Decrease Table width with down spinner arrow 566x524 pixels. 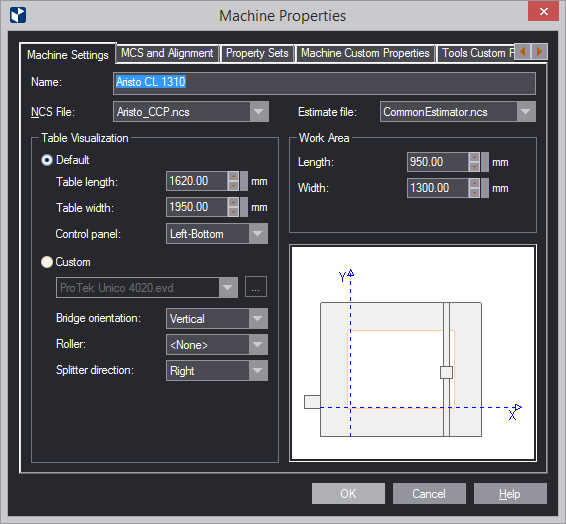(233, 212)
